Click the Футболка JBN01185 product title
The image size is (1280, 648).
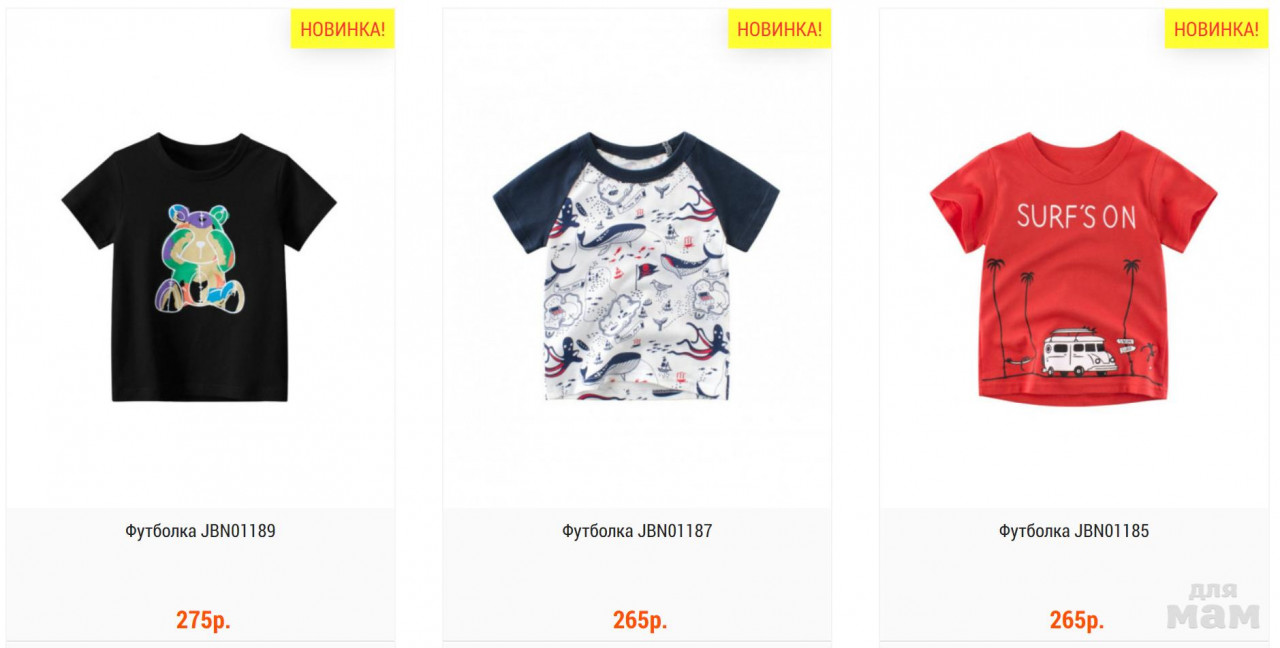point(1074,531)
